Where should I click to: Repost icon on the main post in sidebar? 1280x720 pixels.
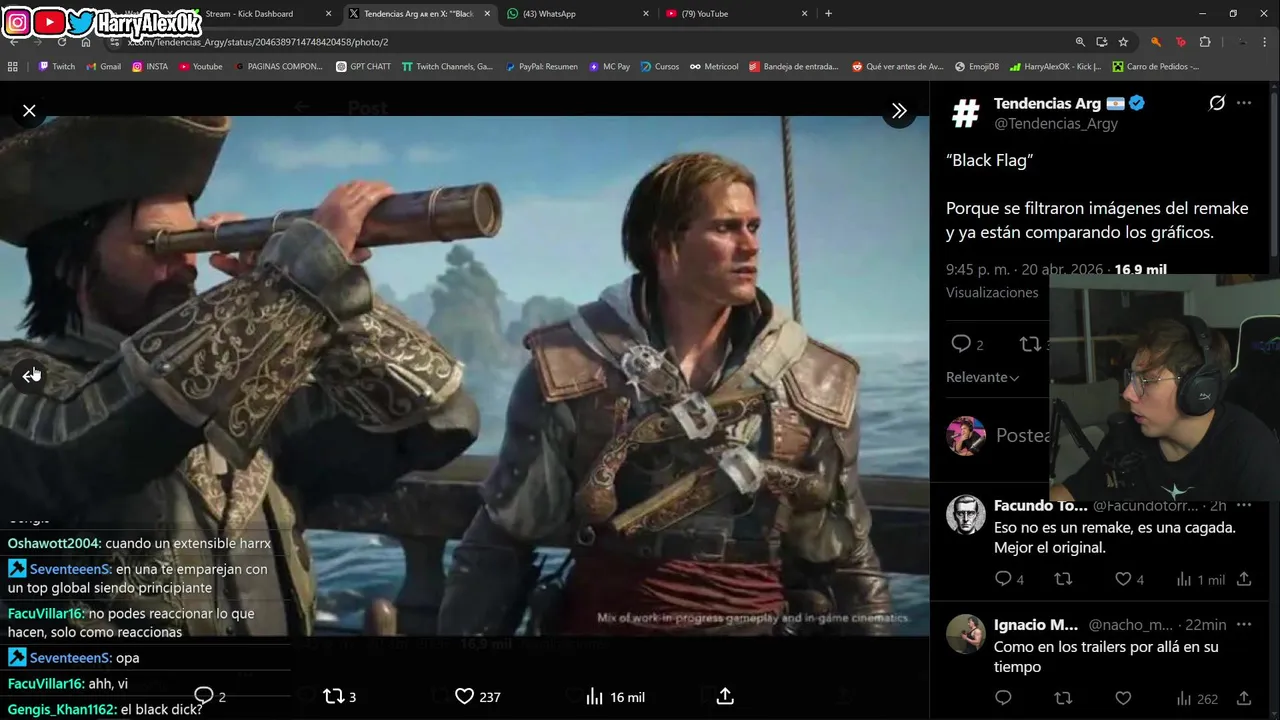click(x=1030, y=344)
